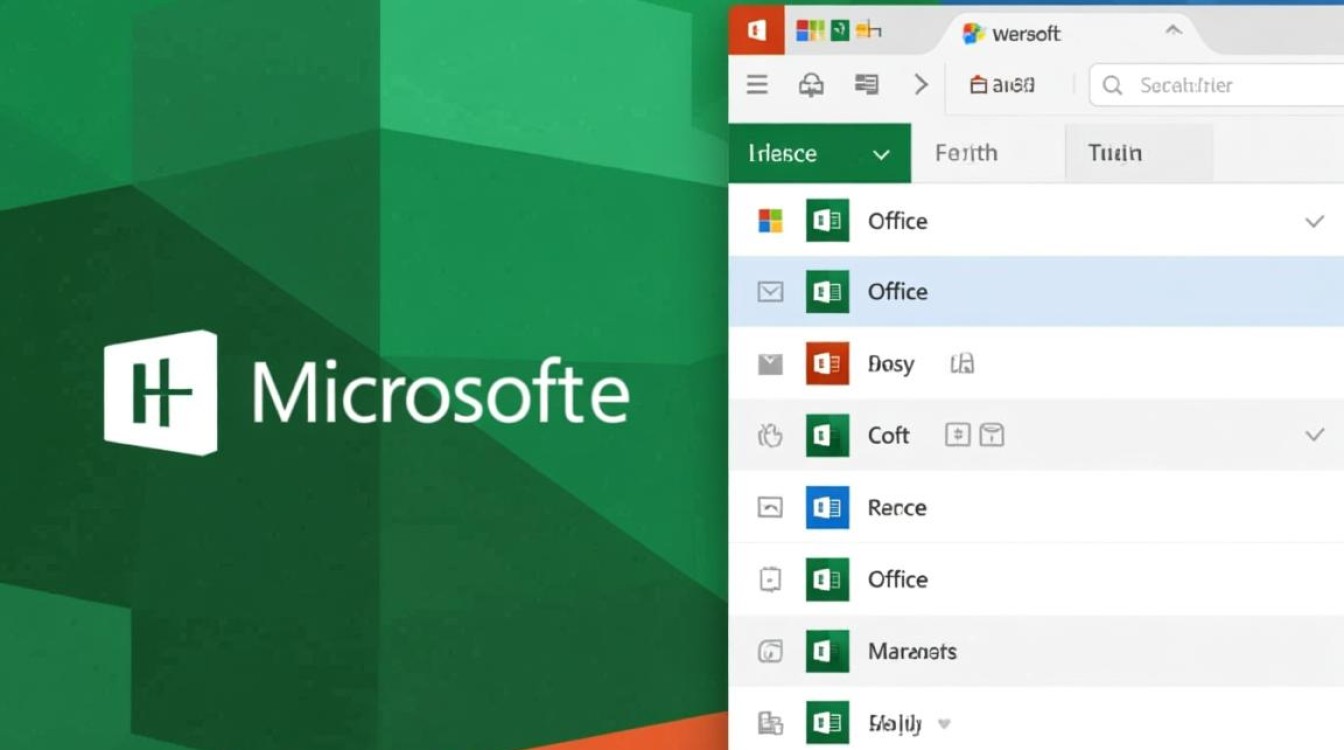
Task: Click the stacked-pages icon in the bottom list row
Action: coord(770,723)
